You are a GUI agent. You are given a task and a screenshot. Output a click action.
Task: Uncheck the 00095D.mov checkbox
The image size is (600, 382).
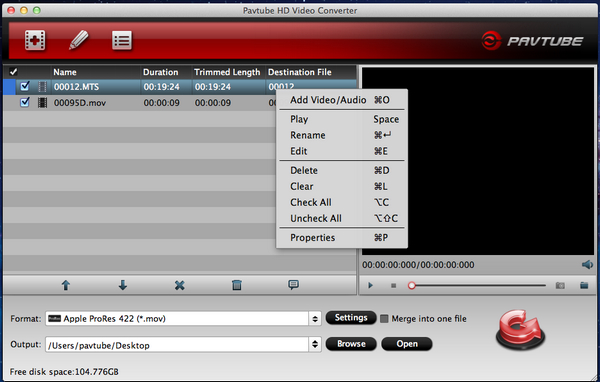tap(25, 102)
